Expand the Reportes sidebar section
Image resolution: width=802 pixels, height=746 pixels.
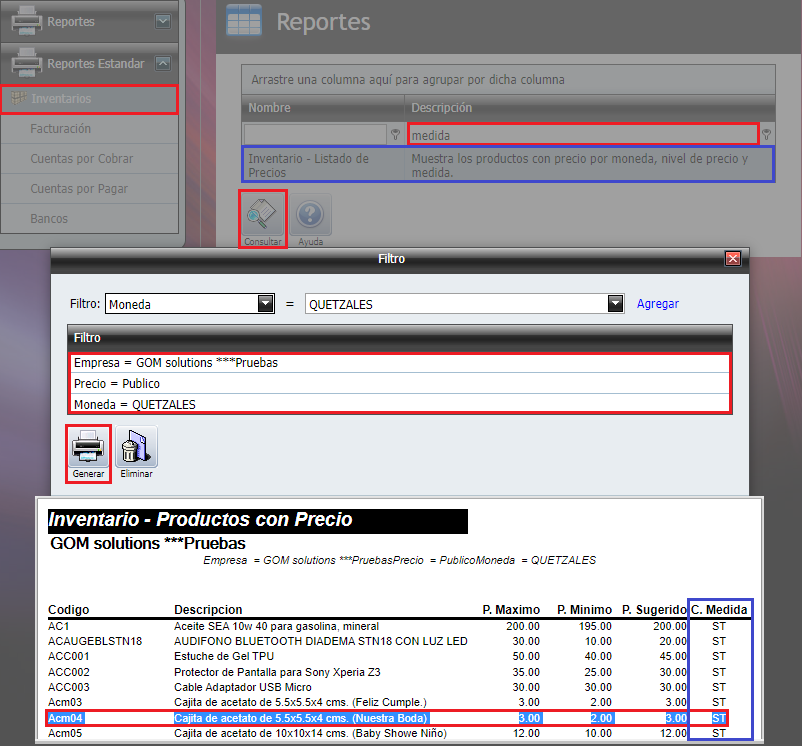tap(163, 21)
